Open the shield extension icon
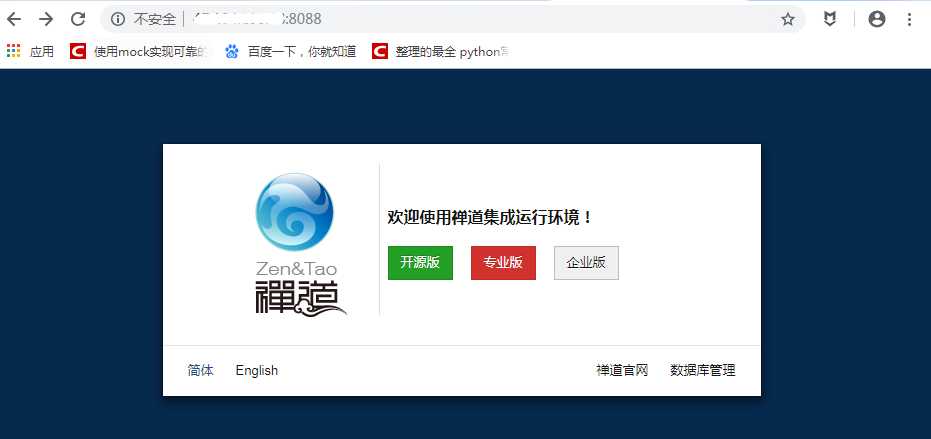Screen dimensions: 931x439 (x=830, y=20)
